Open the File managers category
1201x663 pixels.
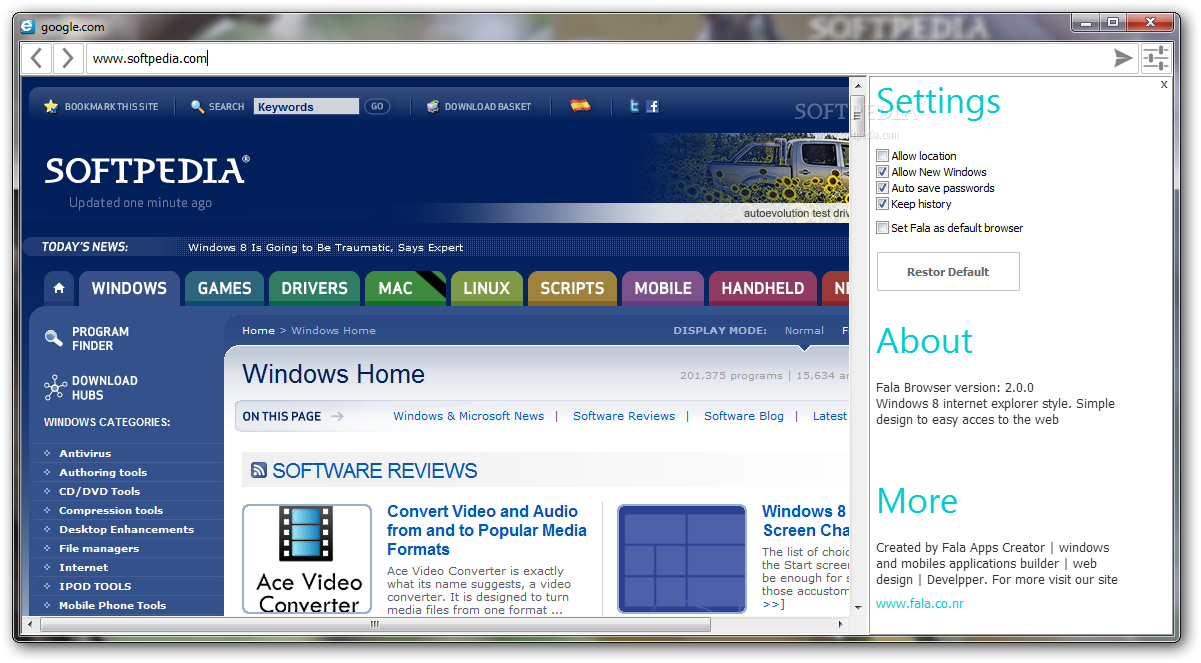[99, 548]
